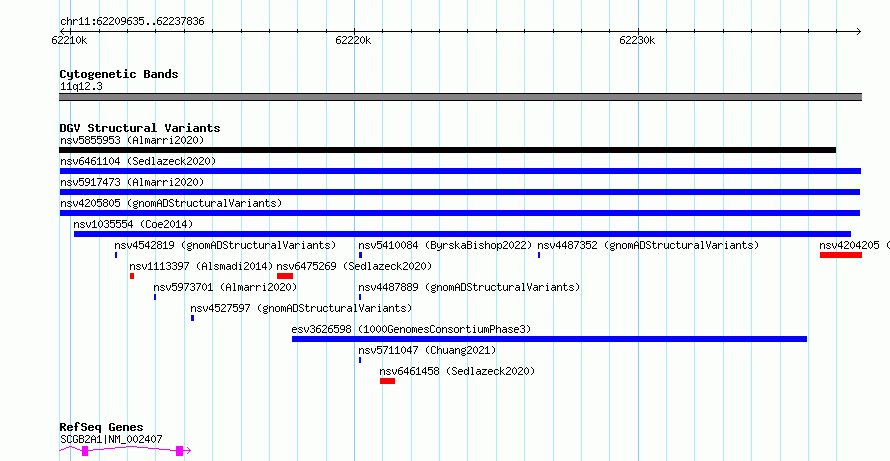Select the DGV Structural Variants track title
The image size is (890, 461).
pyautogui.click(x=140, y=128)
